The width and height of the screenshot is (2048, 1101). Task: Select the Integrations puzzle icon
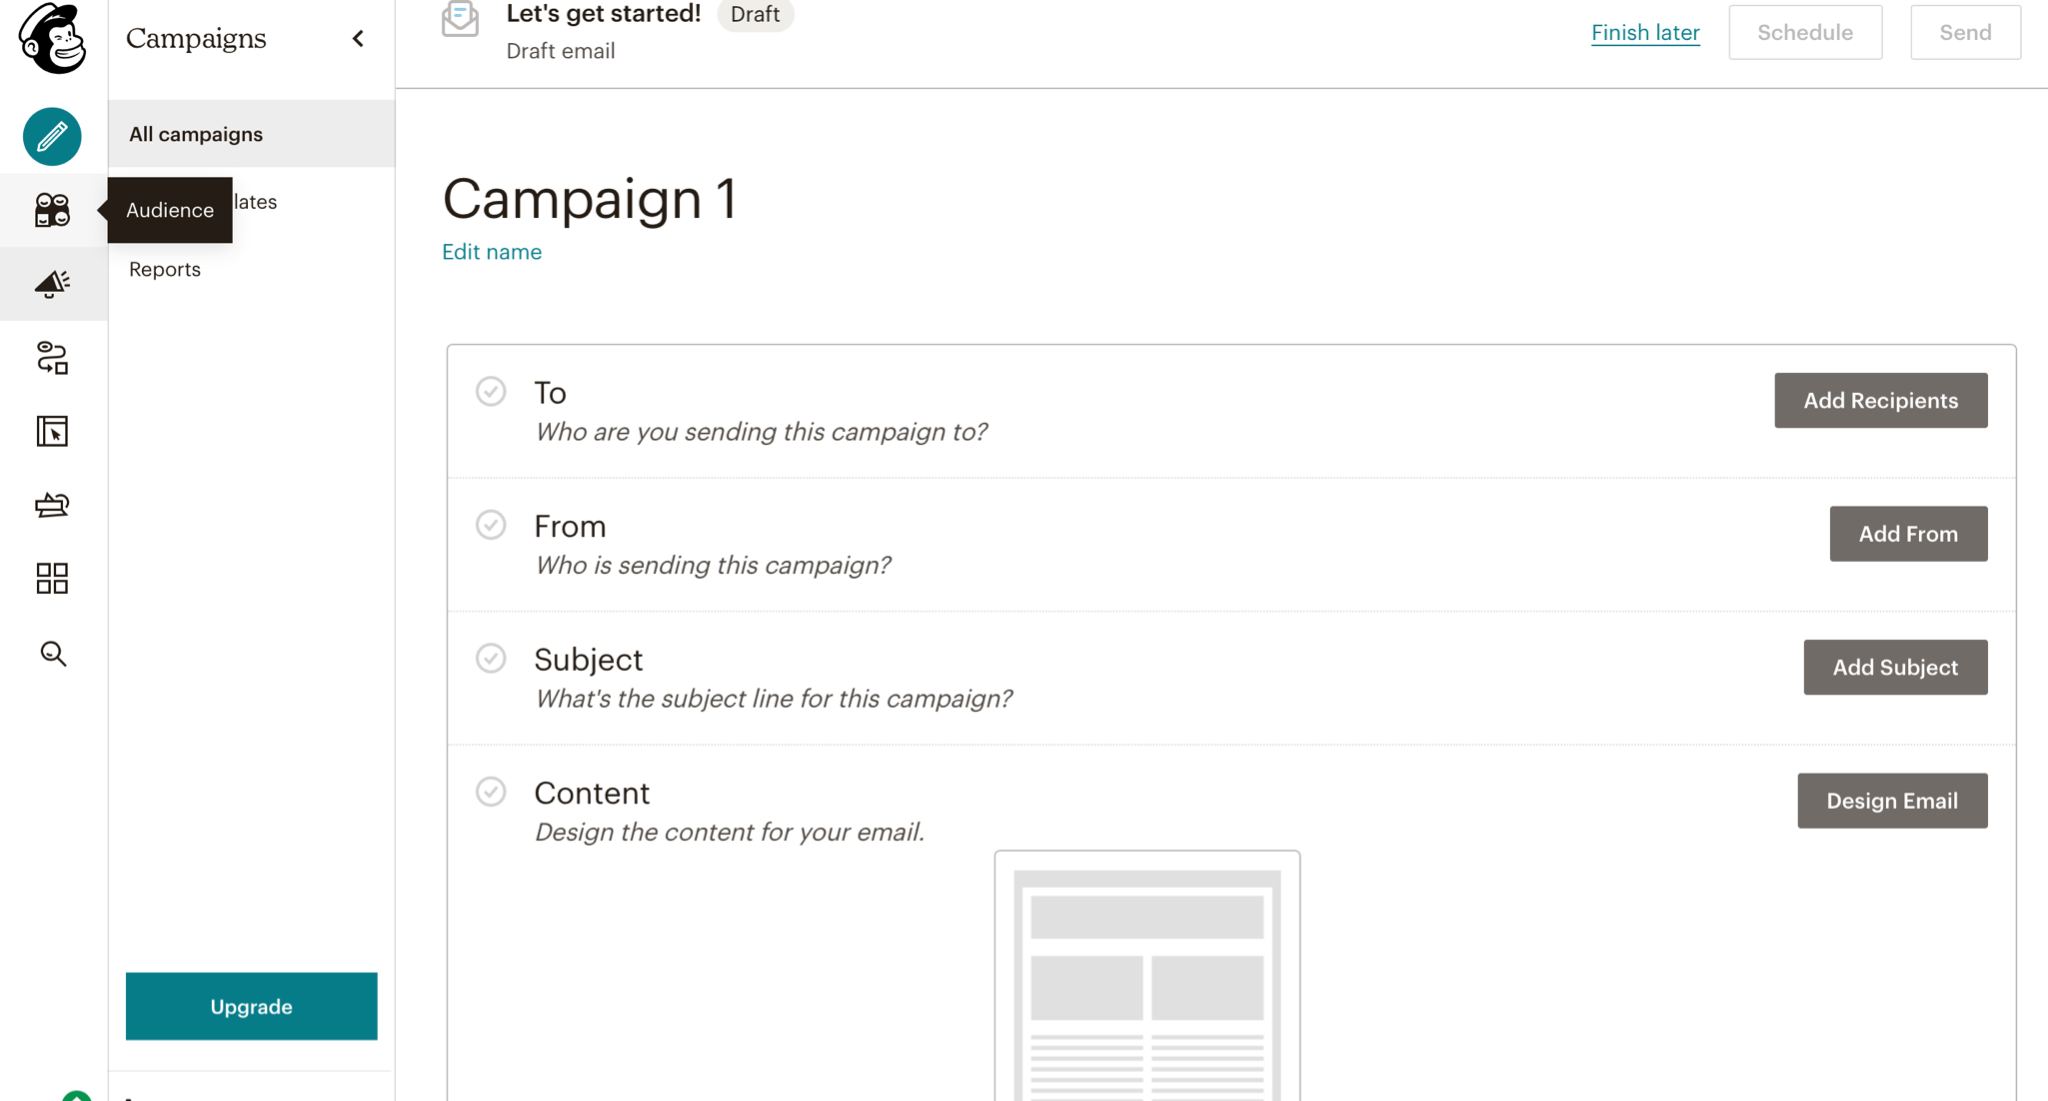[x=52, y=578]
